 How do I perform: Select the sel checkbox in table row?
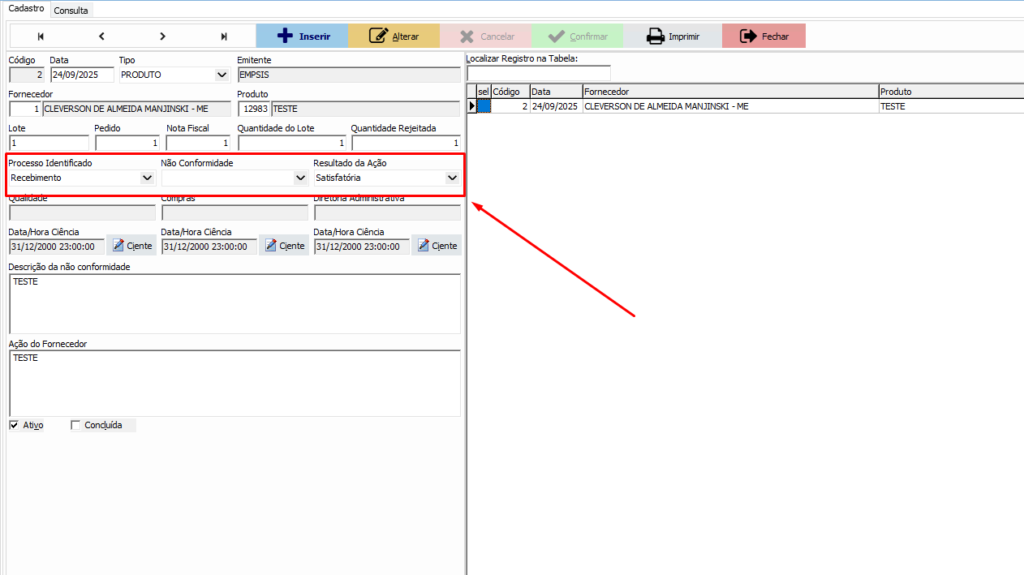click(484, 106)
